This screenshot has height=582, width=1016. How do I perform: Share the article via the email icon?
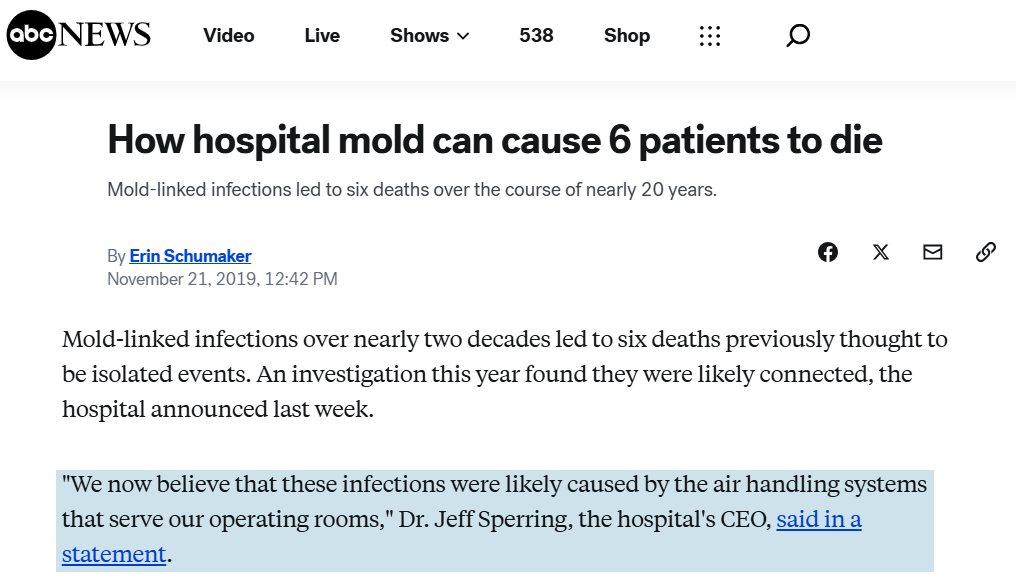click(x=932, y=252)
